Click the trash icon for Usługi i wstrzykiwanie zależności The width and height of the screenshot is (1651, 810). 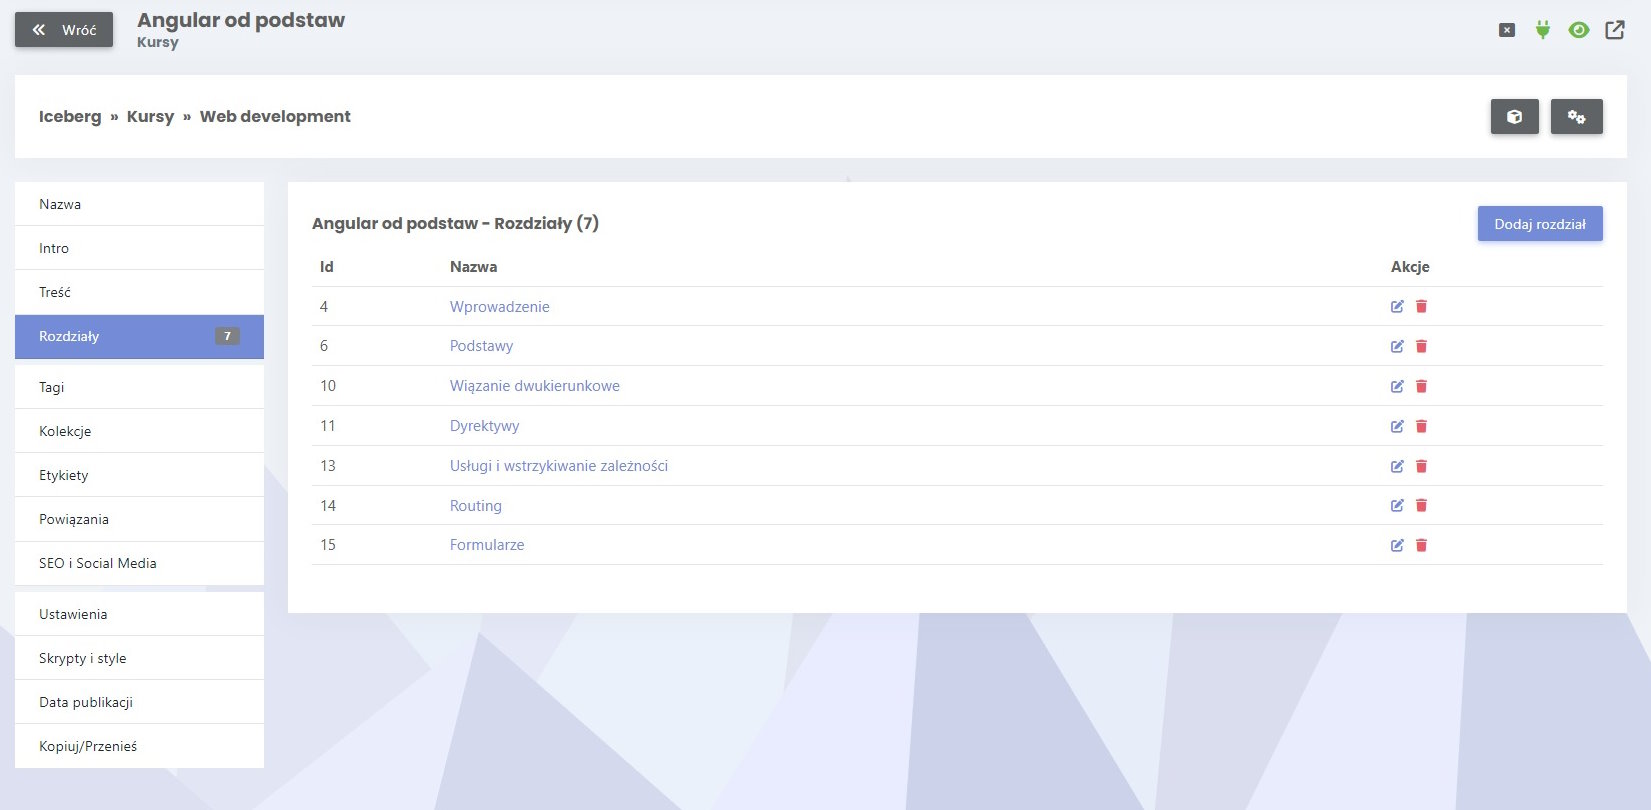tap(1421, 466)
